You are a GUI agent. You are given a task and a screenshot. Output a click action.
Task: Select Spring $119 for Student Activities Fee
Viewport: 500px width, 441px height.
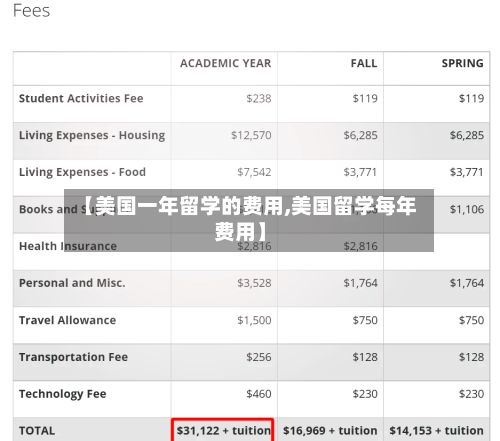(471, 98)
